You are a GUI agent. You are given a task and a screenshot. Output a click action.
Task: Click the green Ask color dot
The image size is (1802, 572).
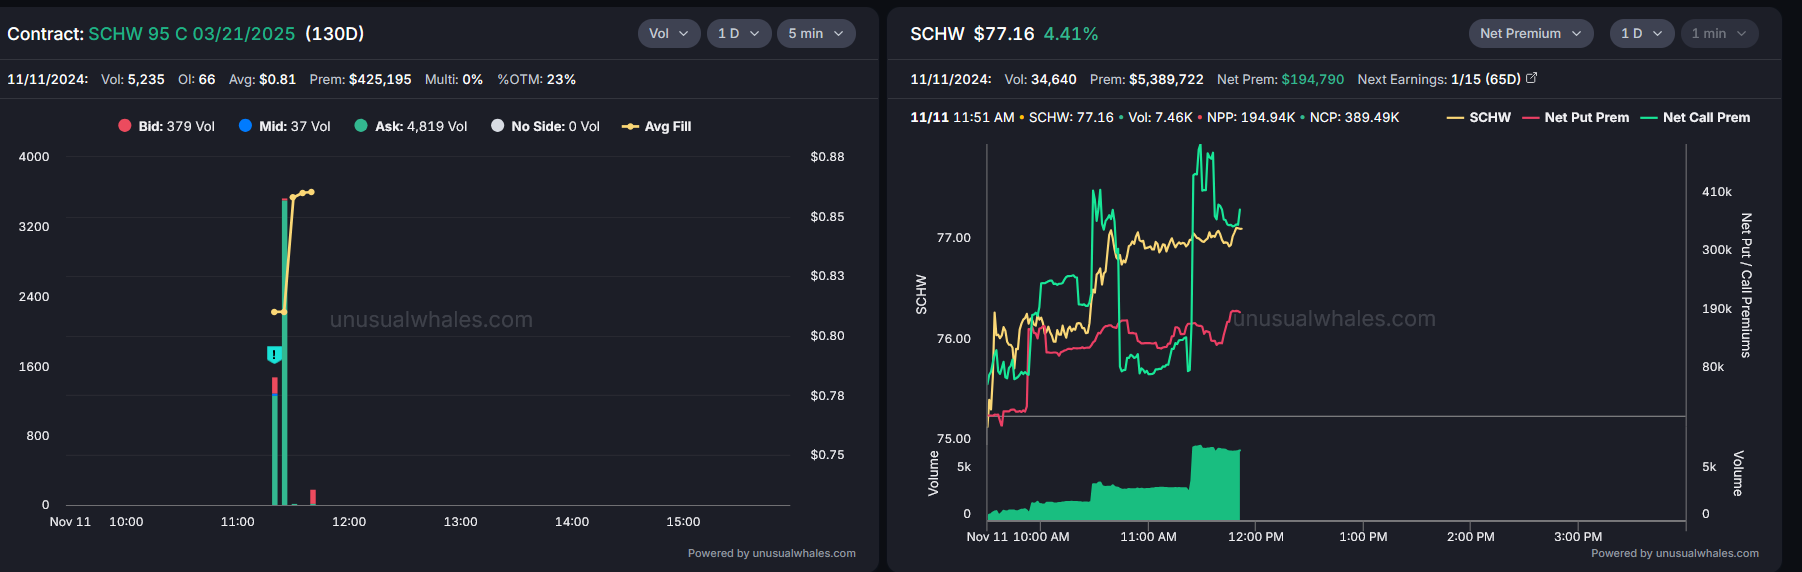[x=361, y=126]
